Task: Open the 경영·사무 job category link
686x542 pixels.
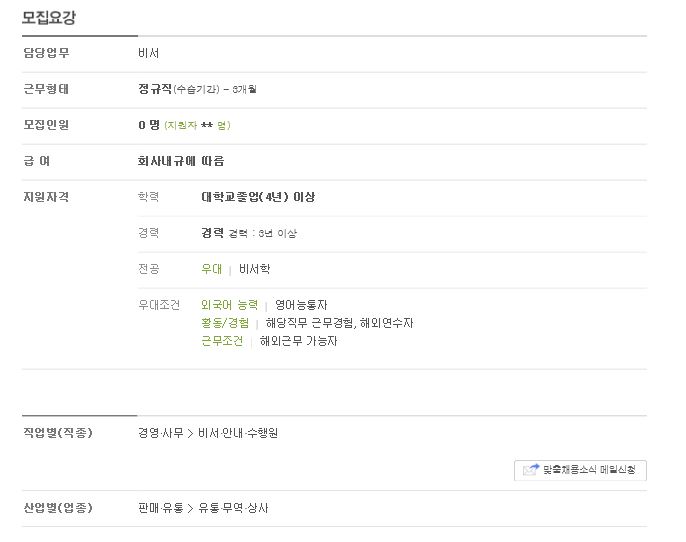Action: (x=161, y=433)
